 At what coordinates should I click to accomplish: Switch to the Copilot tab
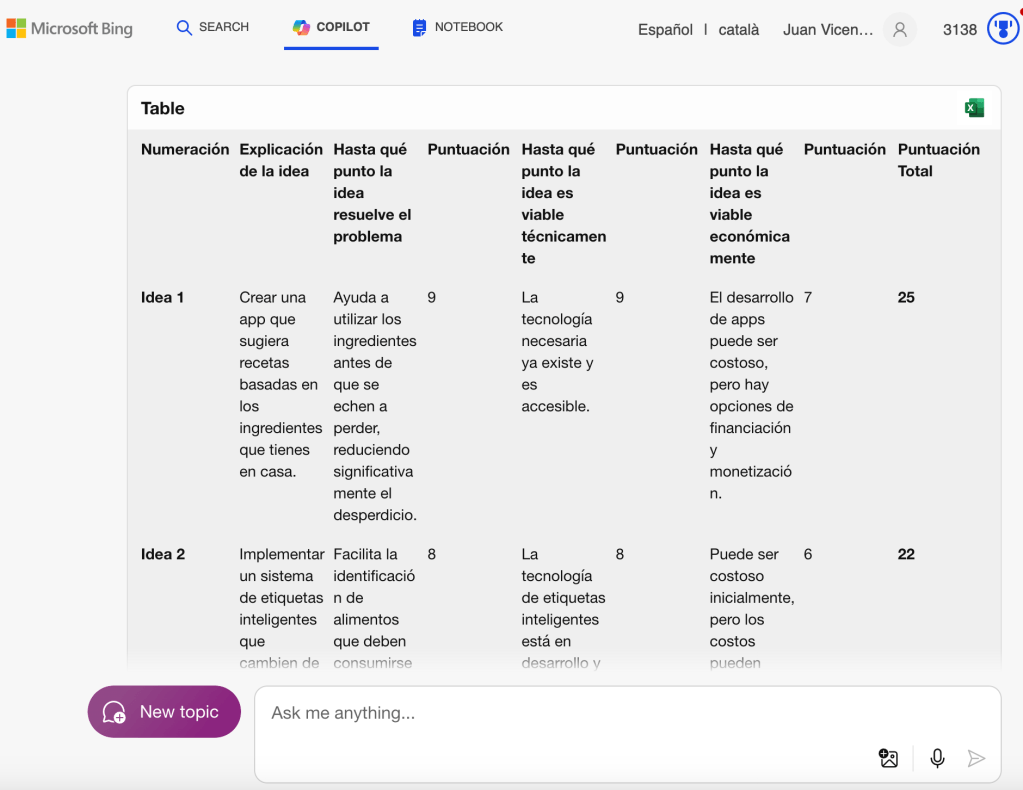(331, 27)
